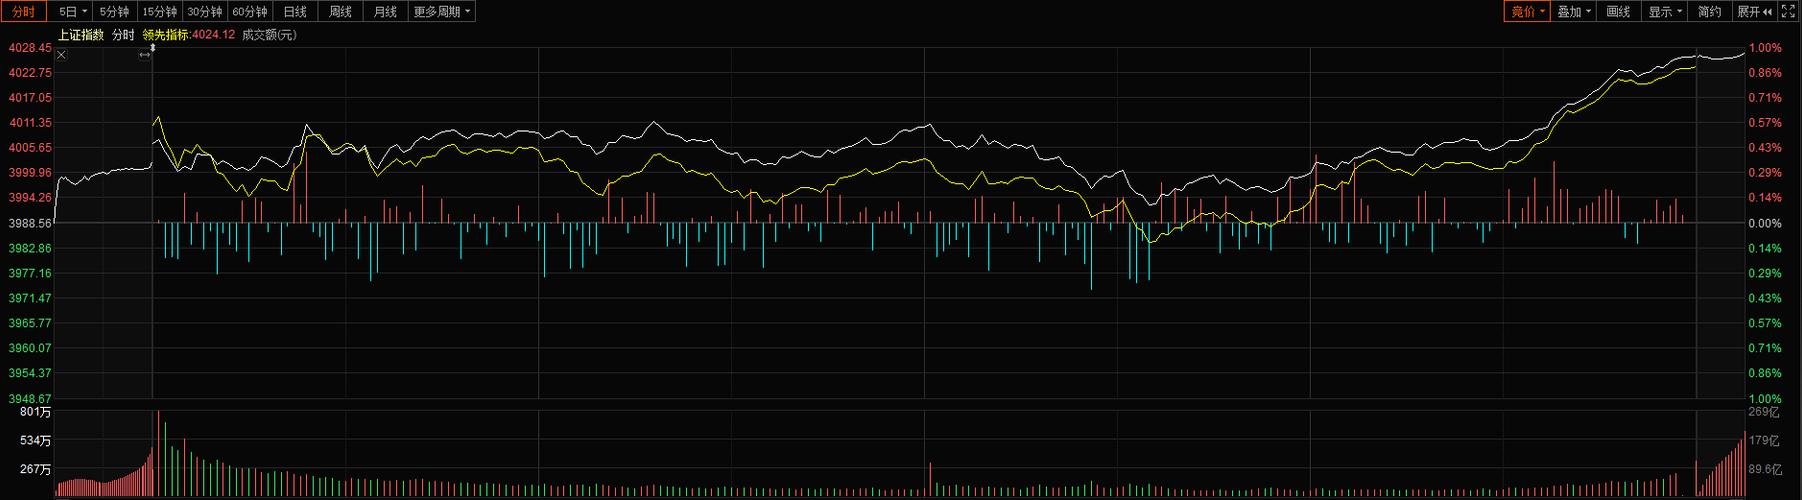The width and height of the screenshot is (1802, 500).
Task: Toggle fullscreen chart view icon
Action: (1788, 12)
